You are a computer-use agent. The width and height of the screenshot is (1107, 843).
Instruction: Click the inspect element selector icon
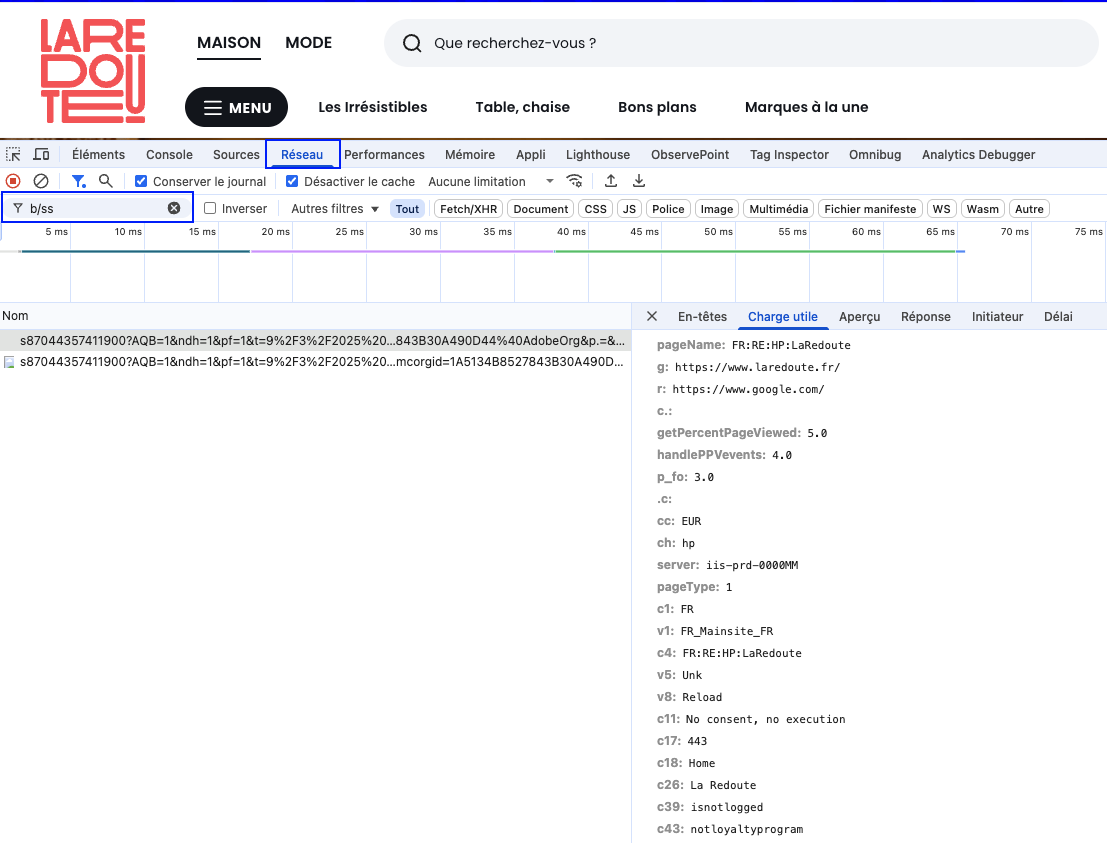coord(13,155)
